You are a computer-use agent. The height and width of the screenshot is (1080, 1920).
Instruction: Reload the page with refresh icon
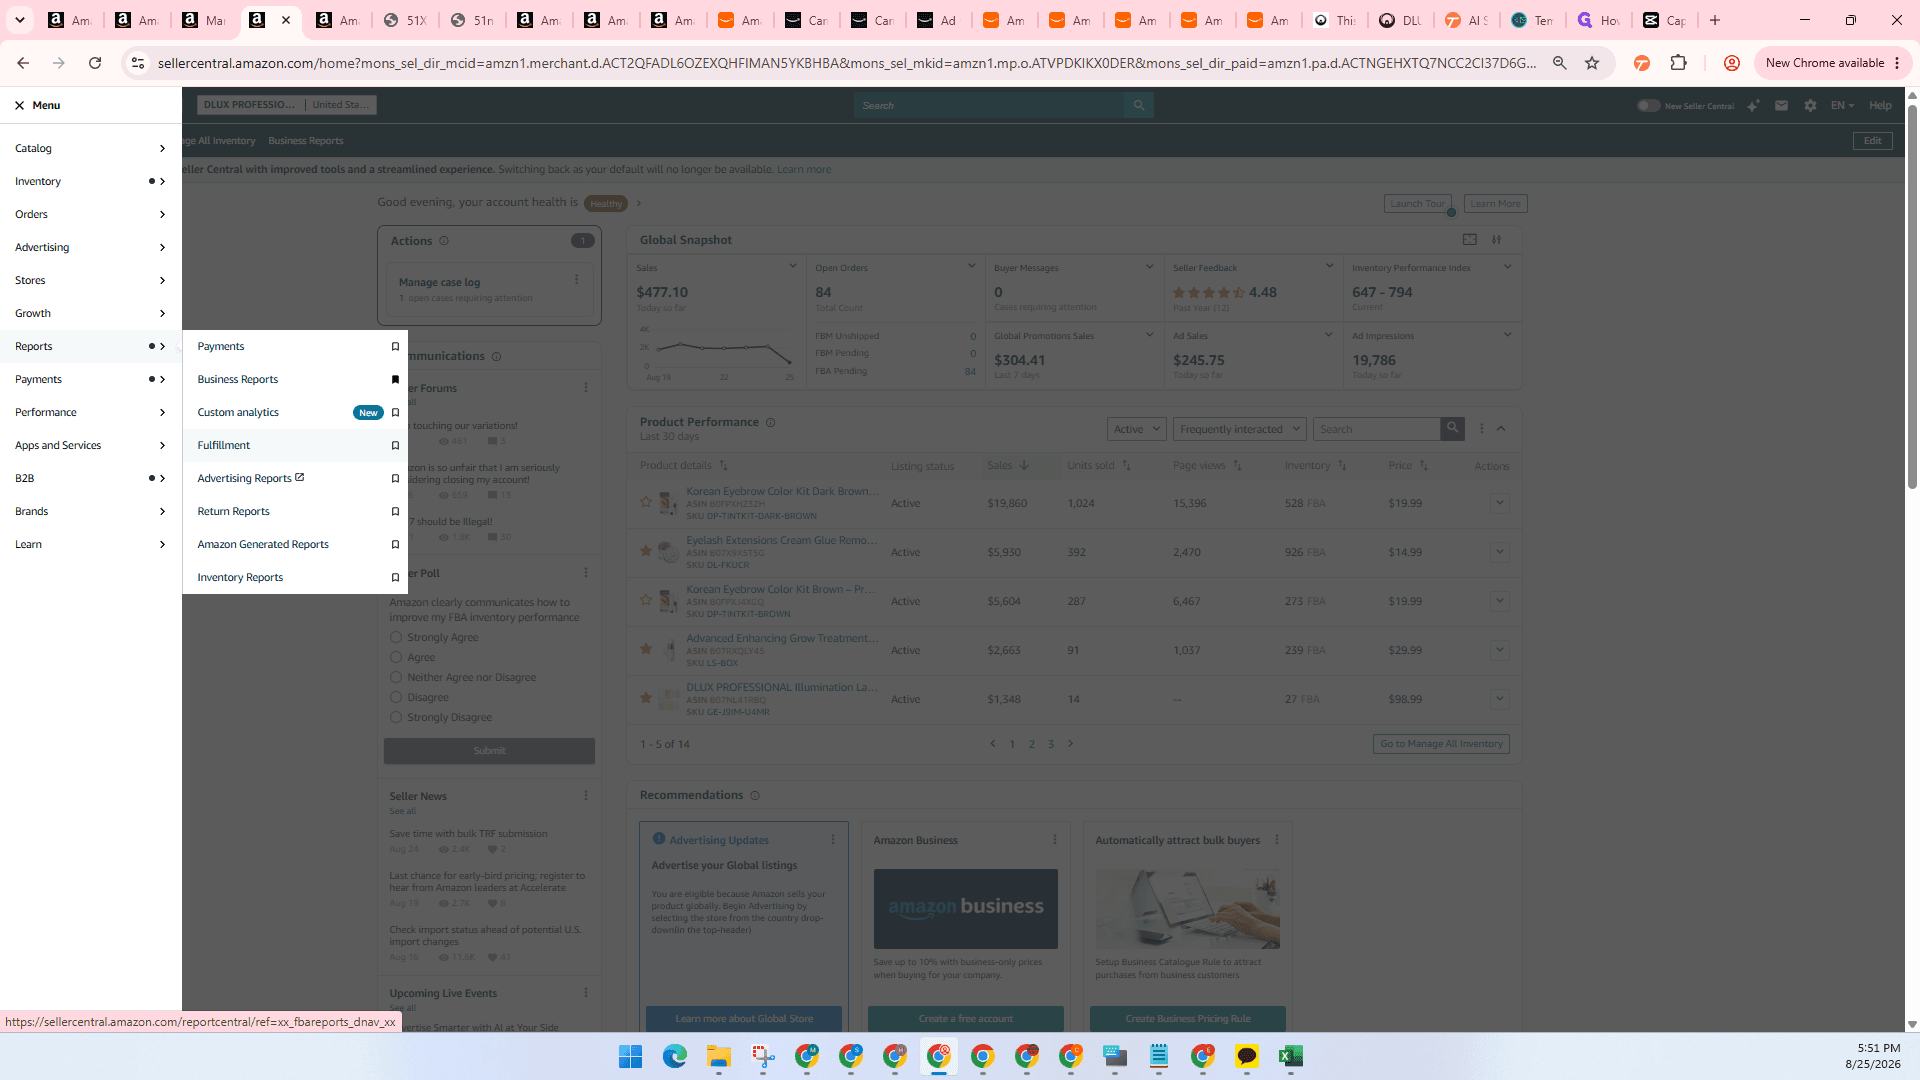[x=95, y=63]
